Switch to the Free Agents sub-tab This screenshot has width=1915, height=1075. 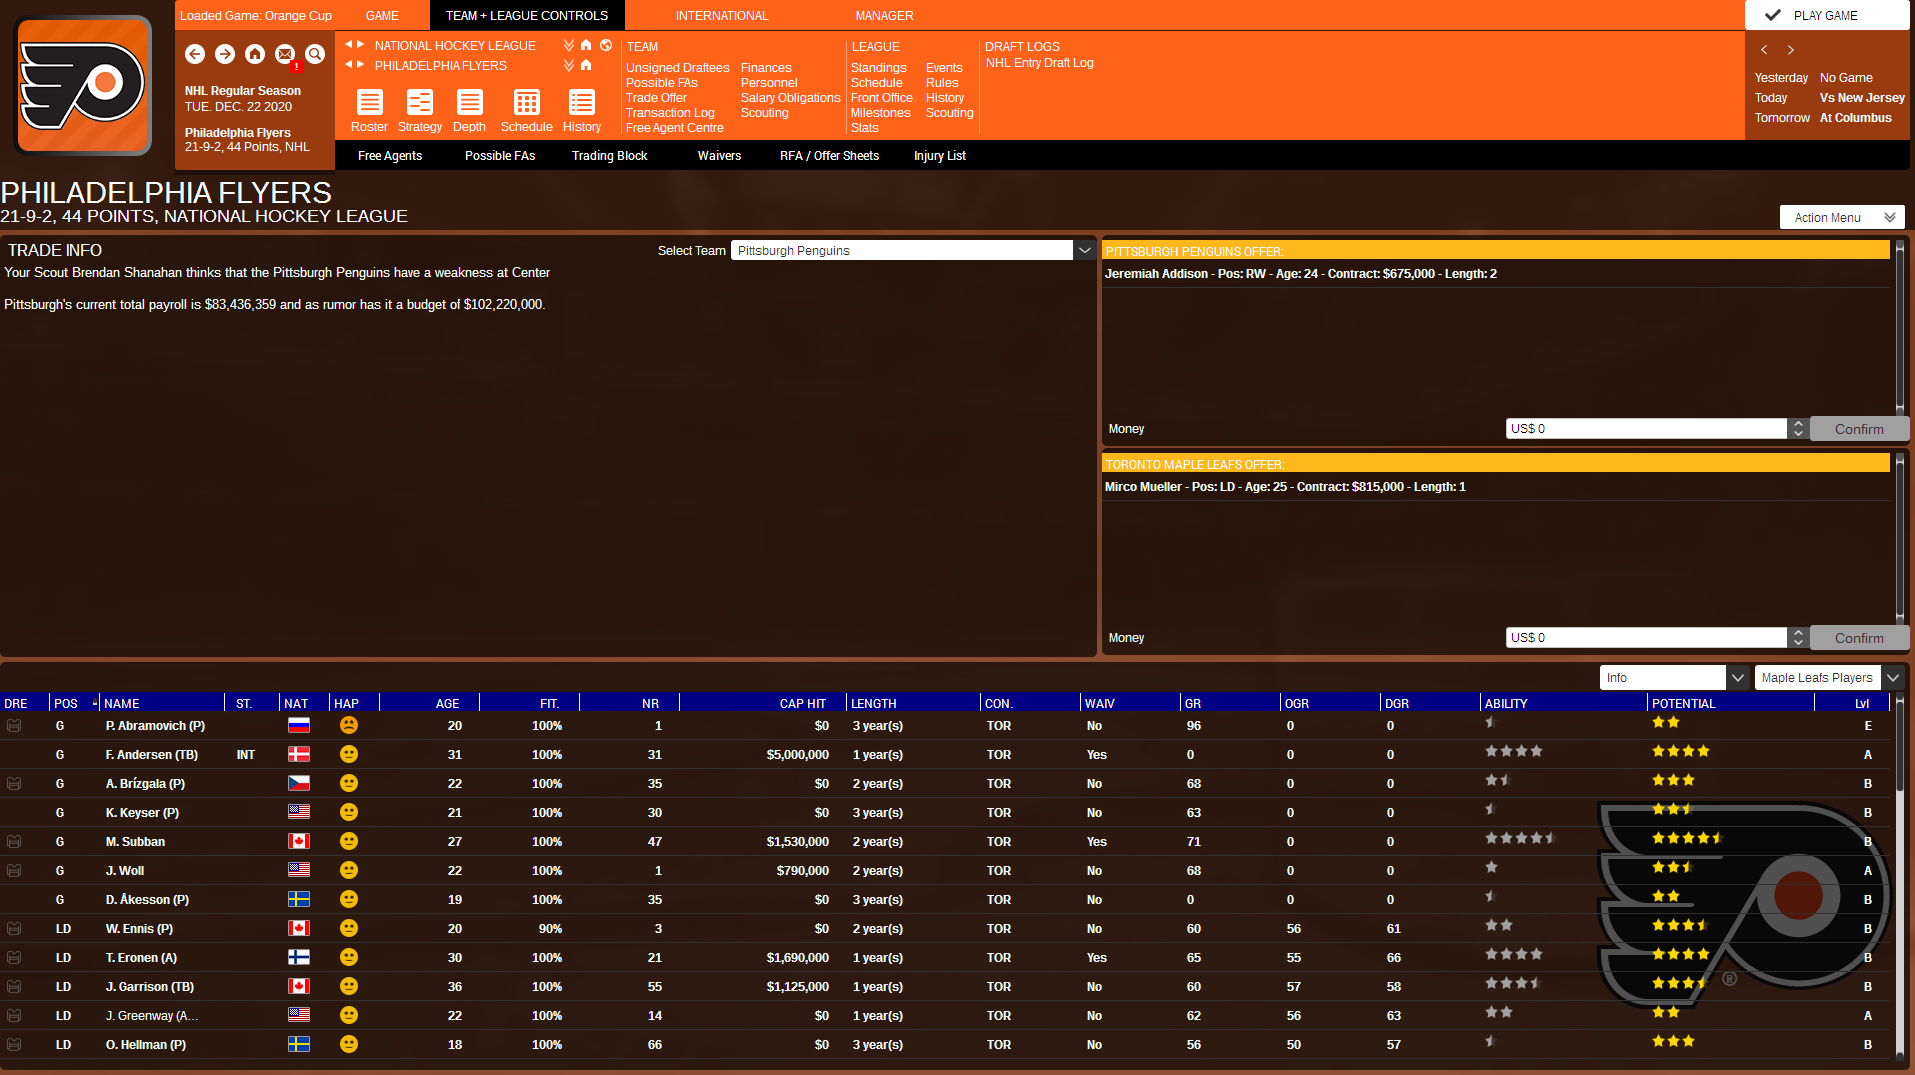tap(390, 155)
